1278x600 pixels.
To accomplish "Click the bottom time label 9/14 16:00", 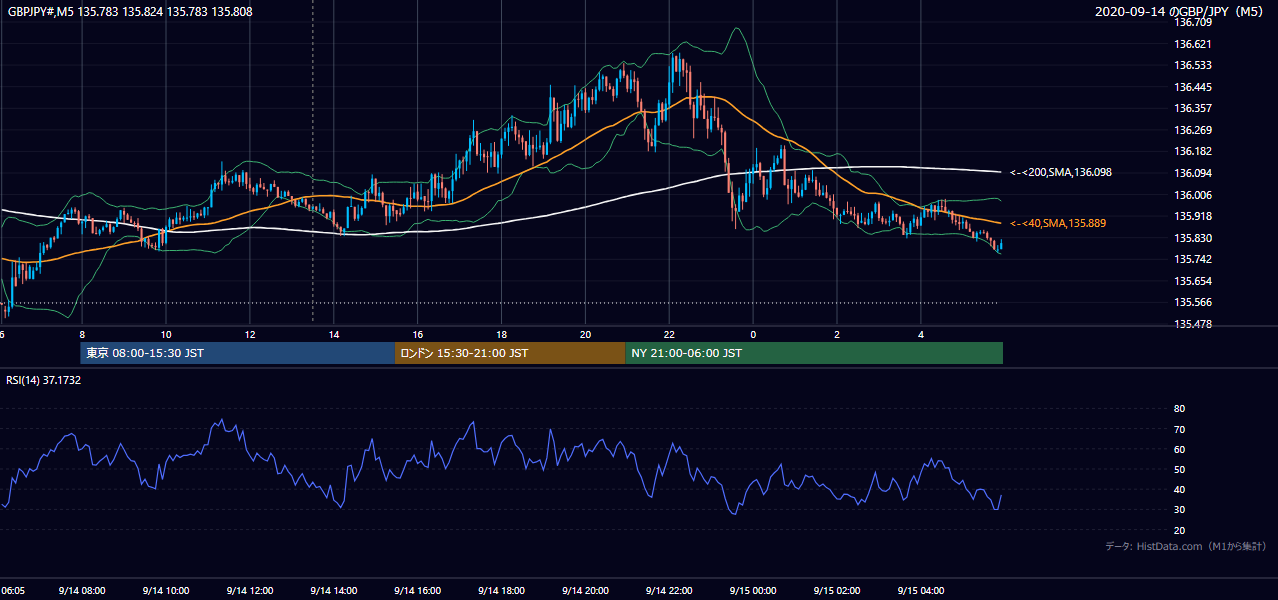I will tap(418, 591).
